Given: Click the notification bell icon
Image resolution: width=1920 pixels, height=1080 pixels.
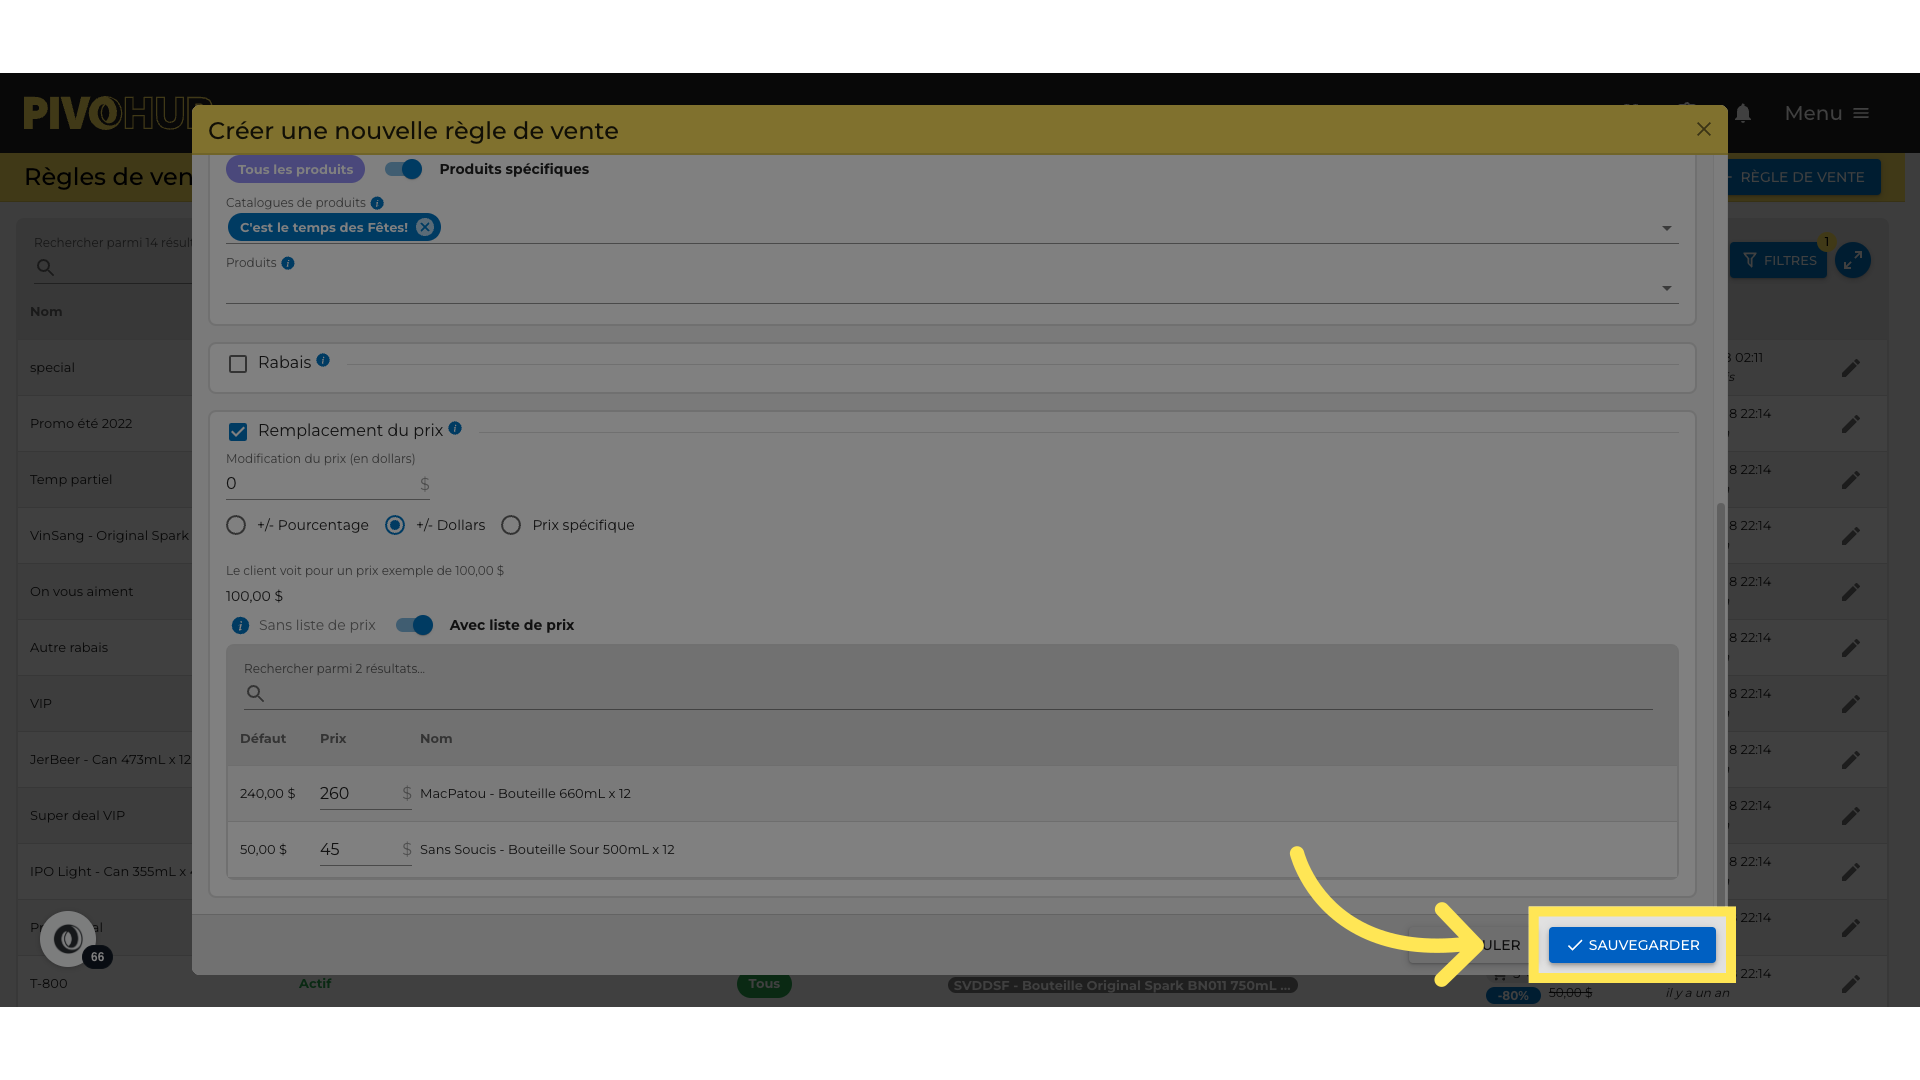Looking at the screenshot, I should (1743, 113).
